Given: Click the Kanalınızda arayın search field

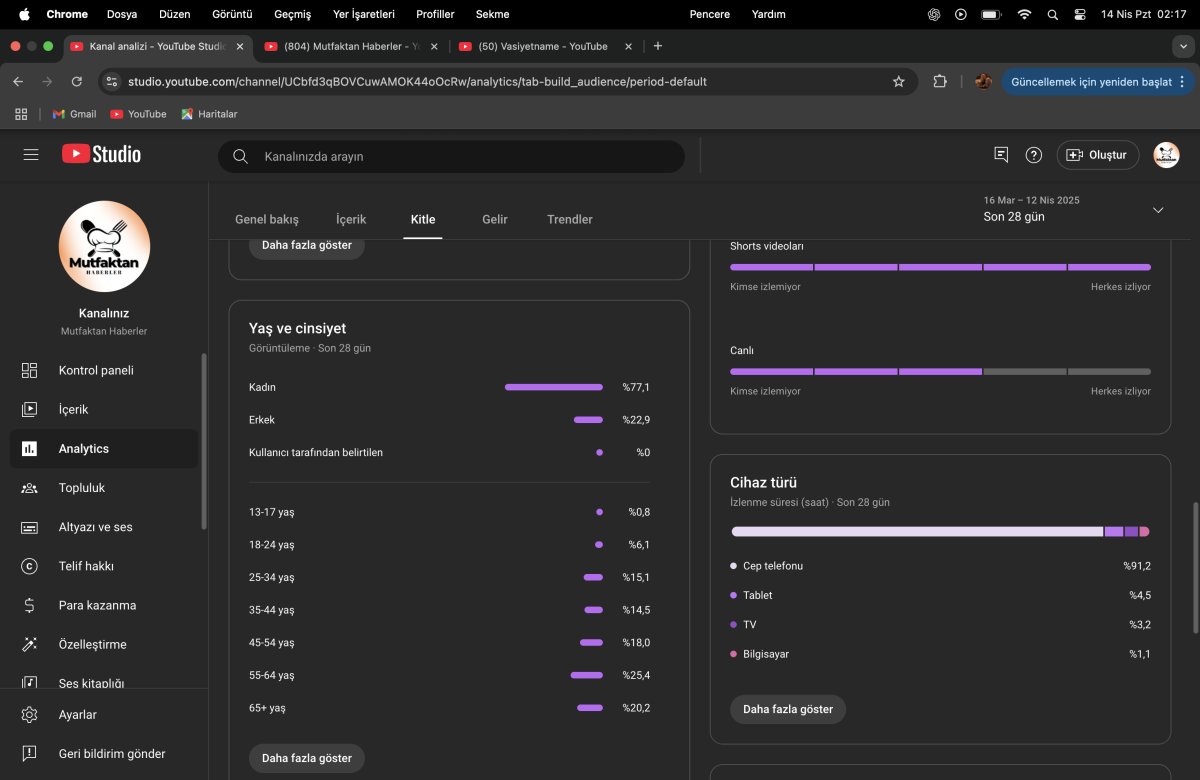Looking at the screenshot, I should pyautogui.click(x=452, y=156).
